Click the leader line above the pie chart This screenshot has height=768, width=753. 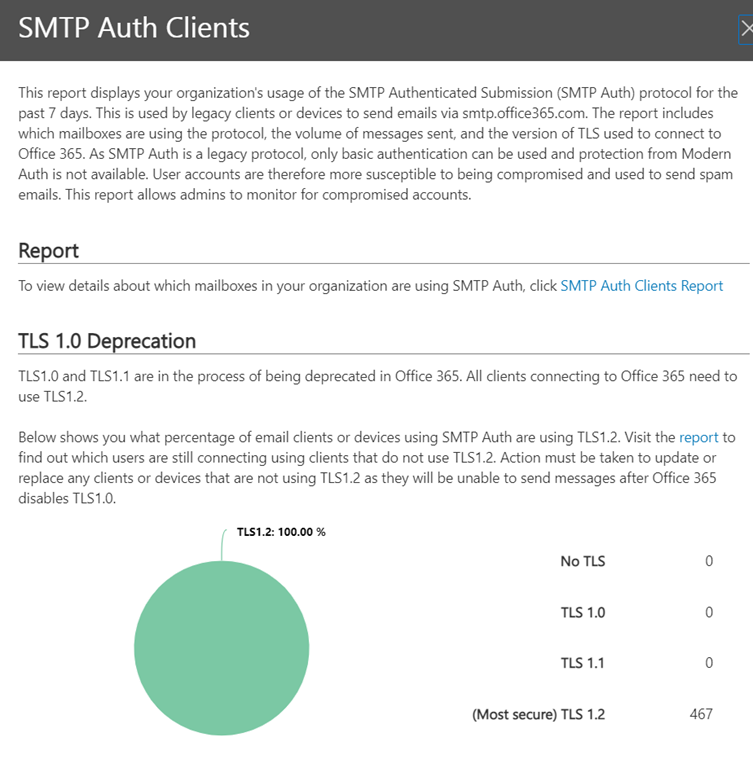tap(221, 545)
